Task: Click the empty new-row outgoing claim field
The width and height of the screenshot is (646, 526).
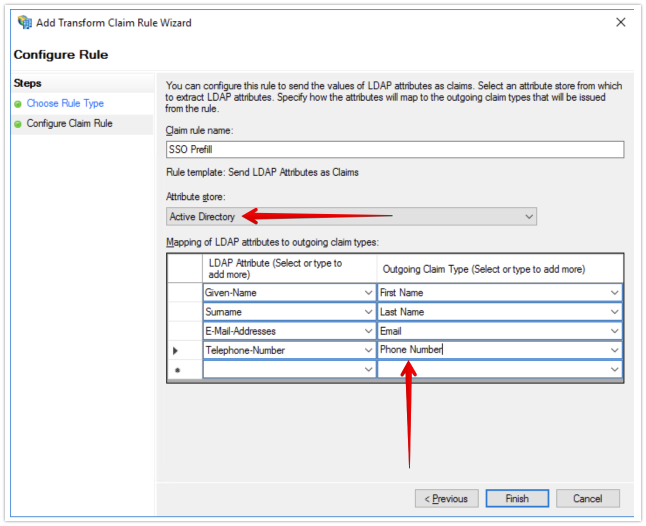Action: 490,369
